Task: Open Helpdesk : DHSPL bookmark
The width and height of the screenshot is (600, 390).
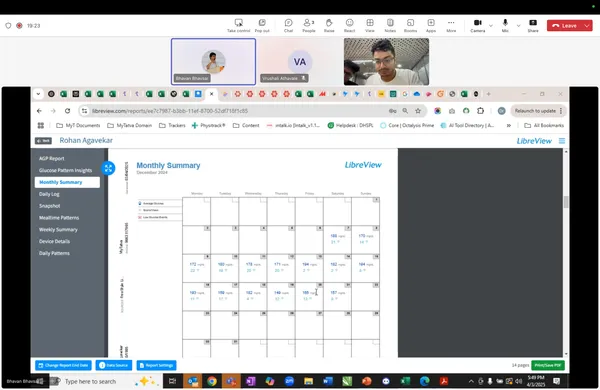Action: [x=350, y=125]
